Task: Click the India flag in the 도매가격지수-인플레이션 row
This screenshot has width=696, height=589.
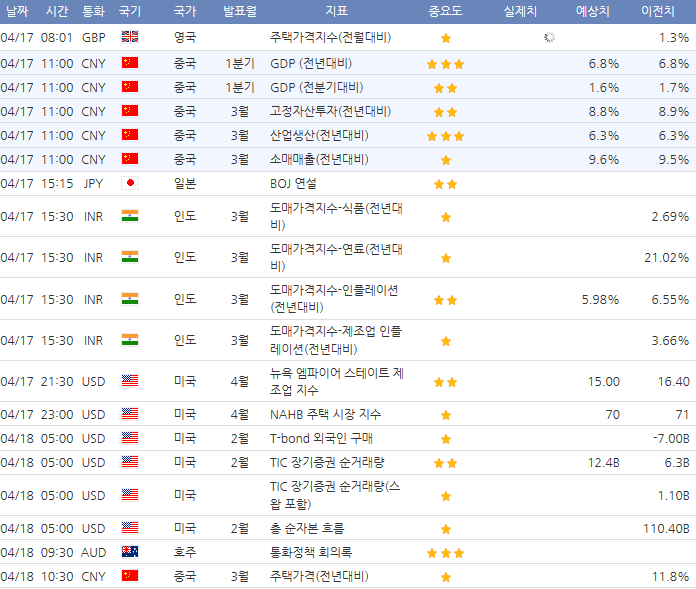Action: (130, 299)
